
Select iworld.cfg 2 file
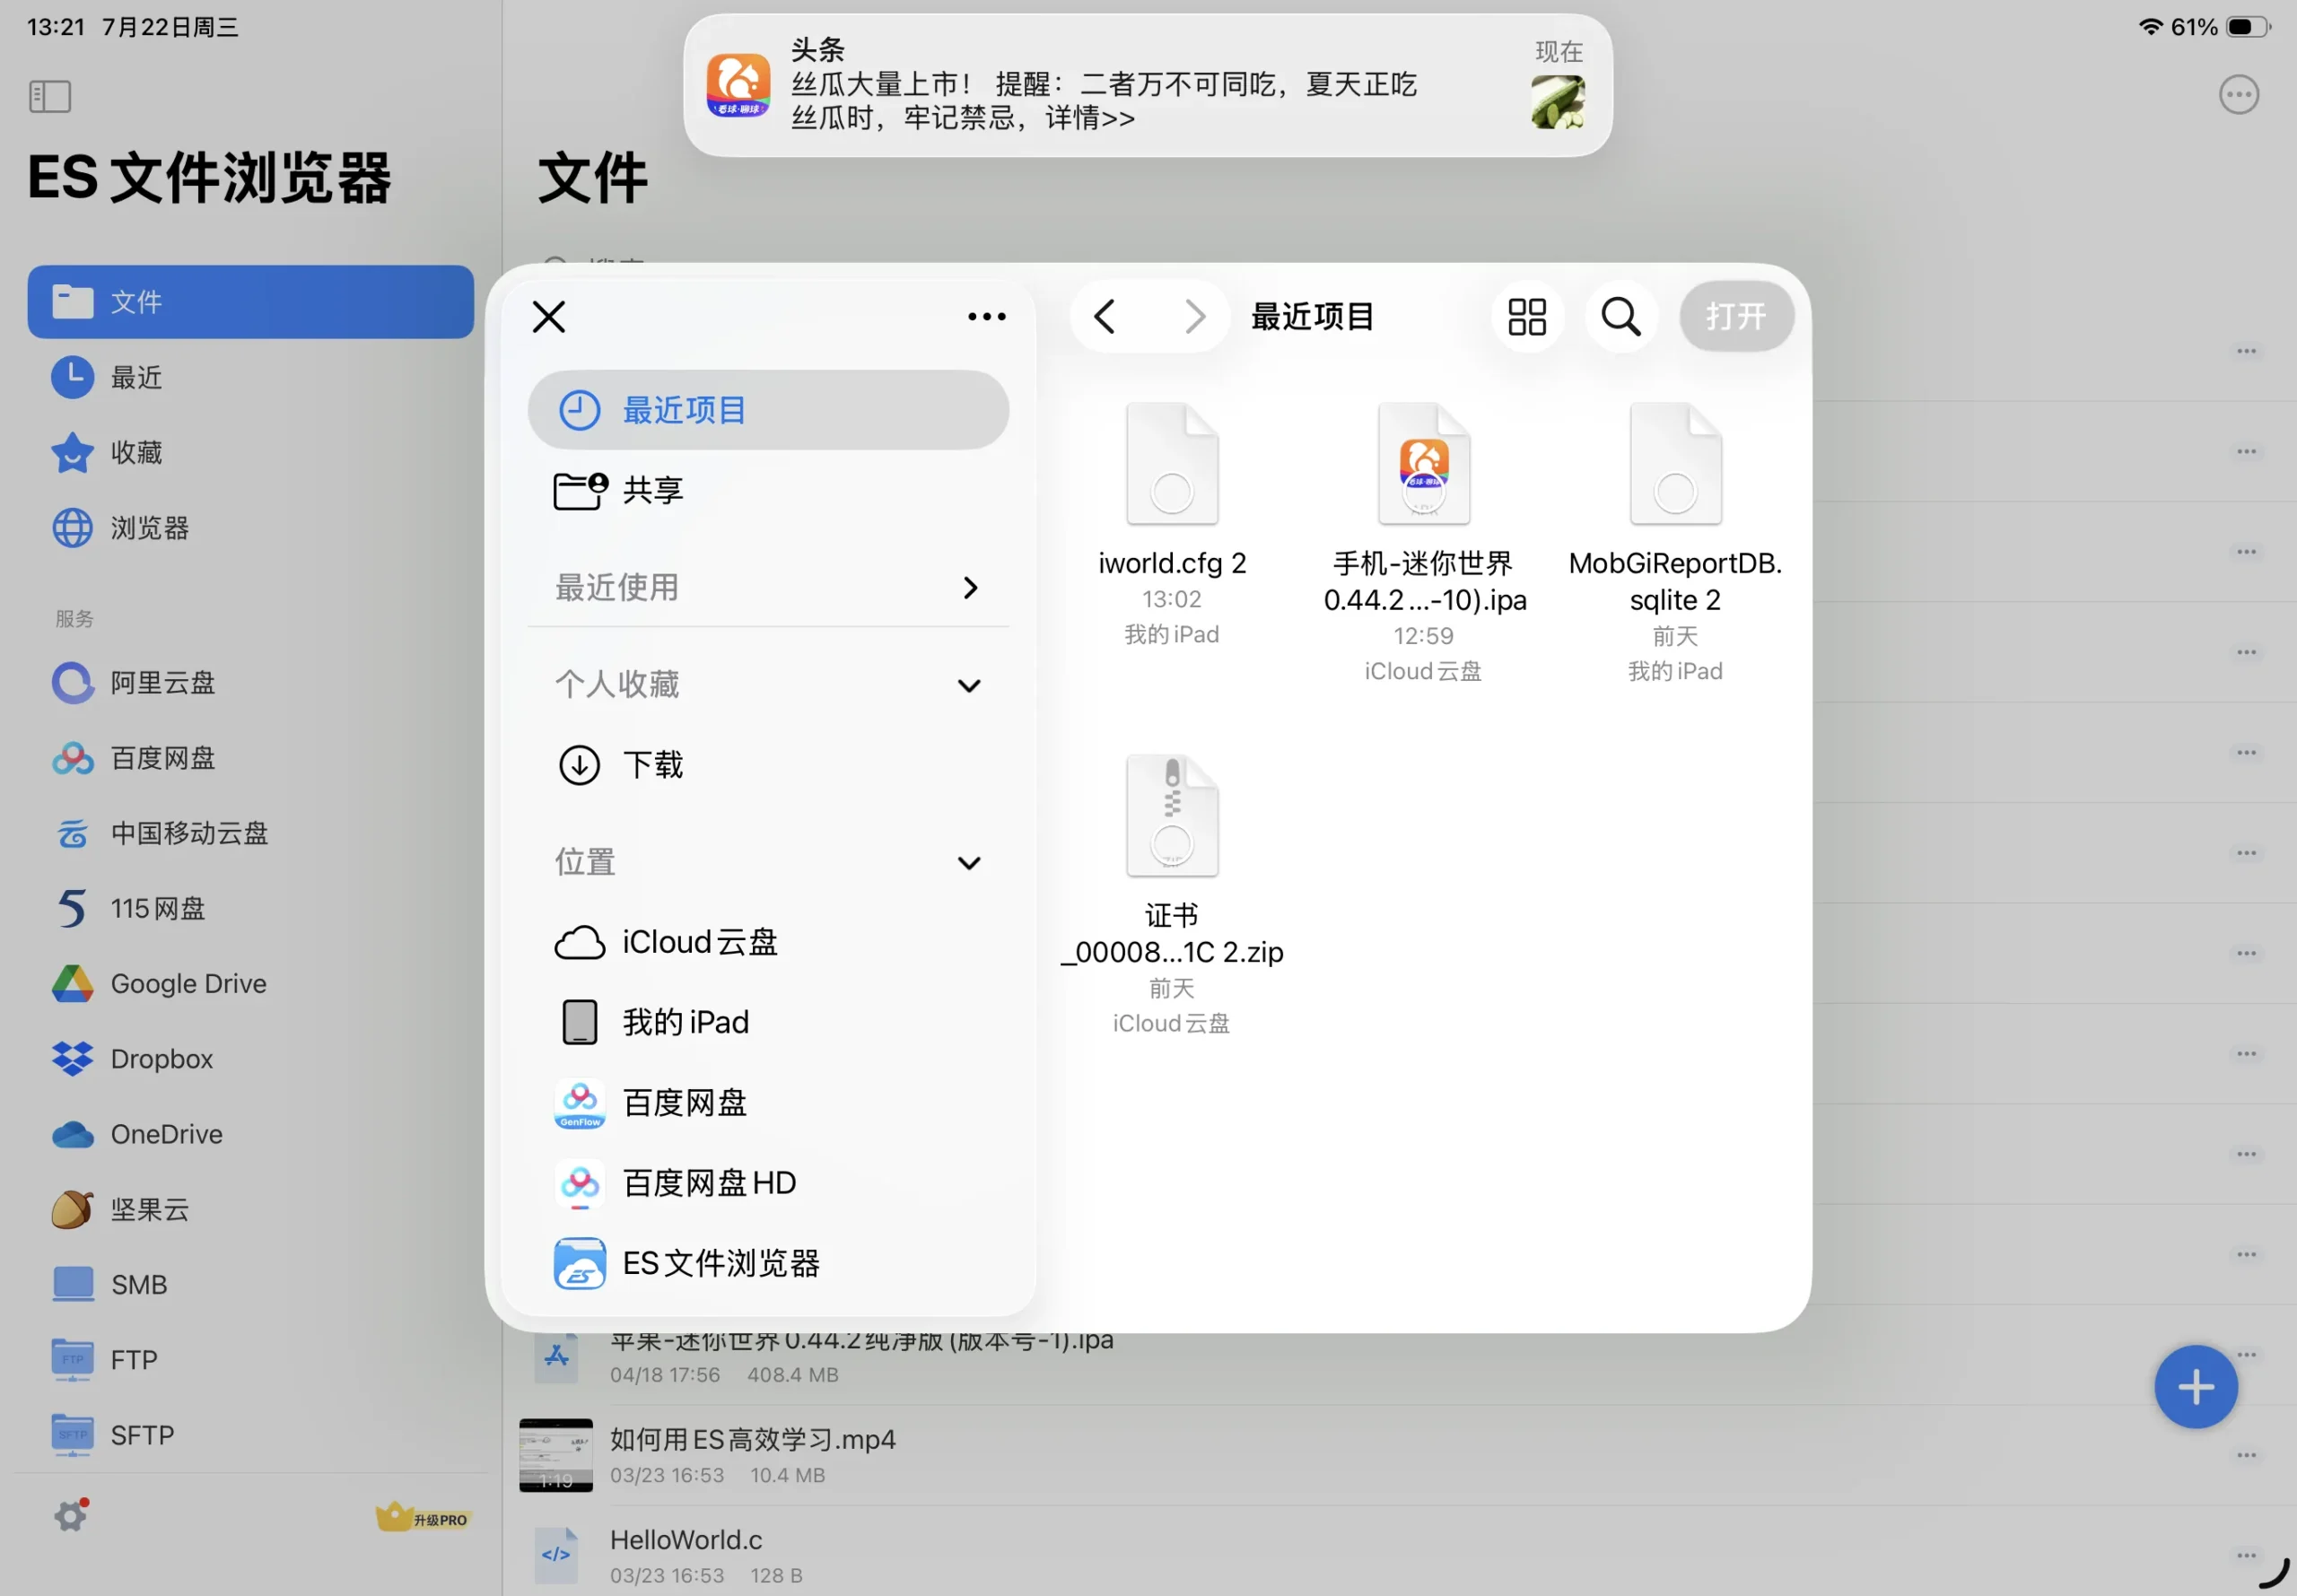coord(1172,523)
